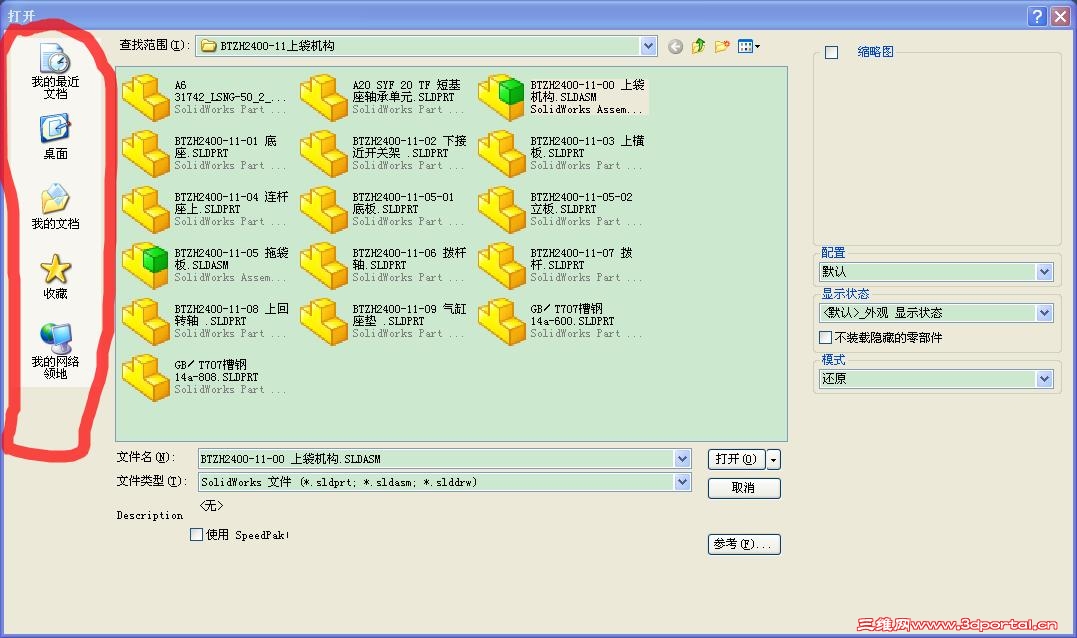Open the 显示状态 display state dropdown
Viewport: 1077px width, 638px height.
pos(1044,313)
